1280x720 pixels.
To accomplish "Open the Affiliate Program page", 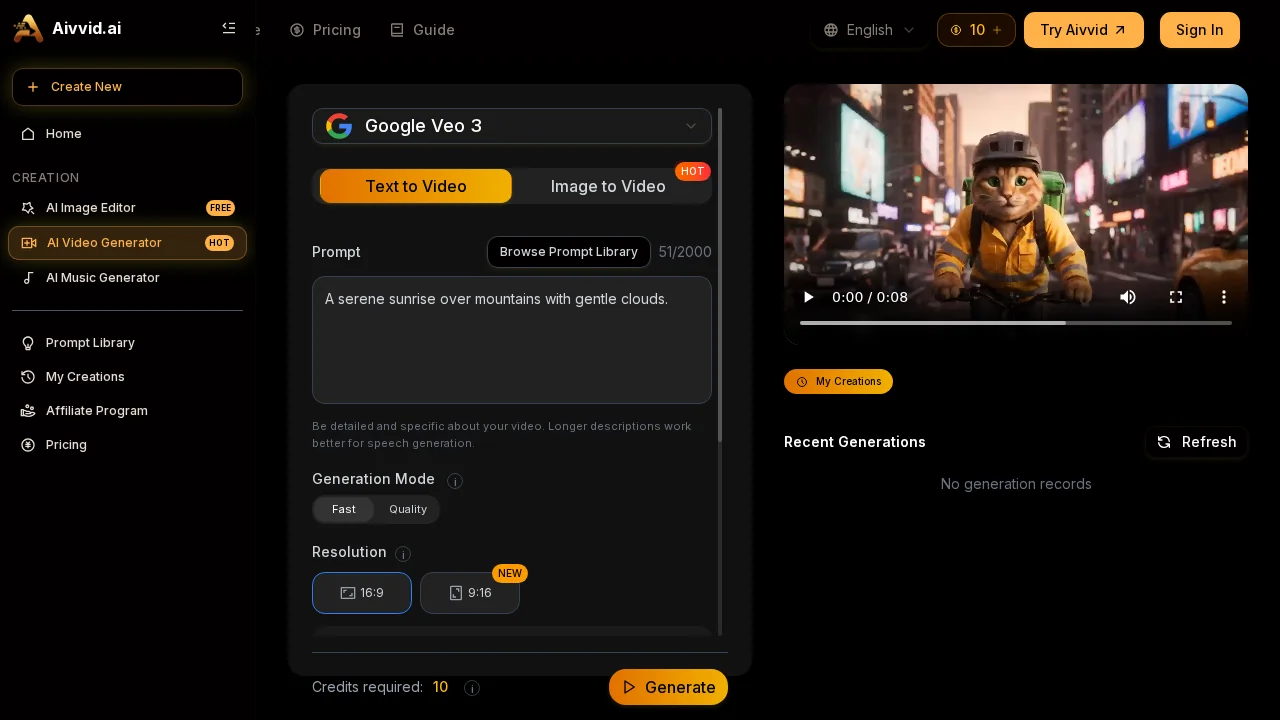I will [x=97, y=411].
